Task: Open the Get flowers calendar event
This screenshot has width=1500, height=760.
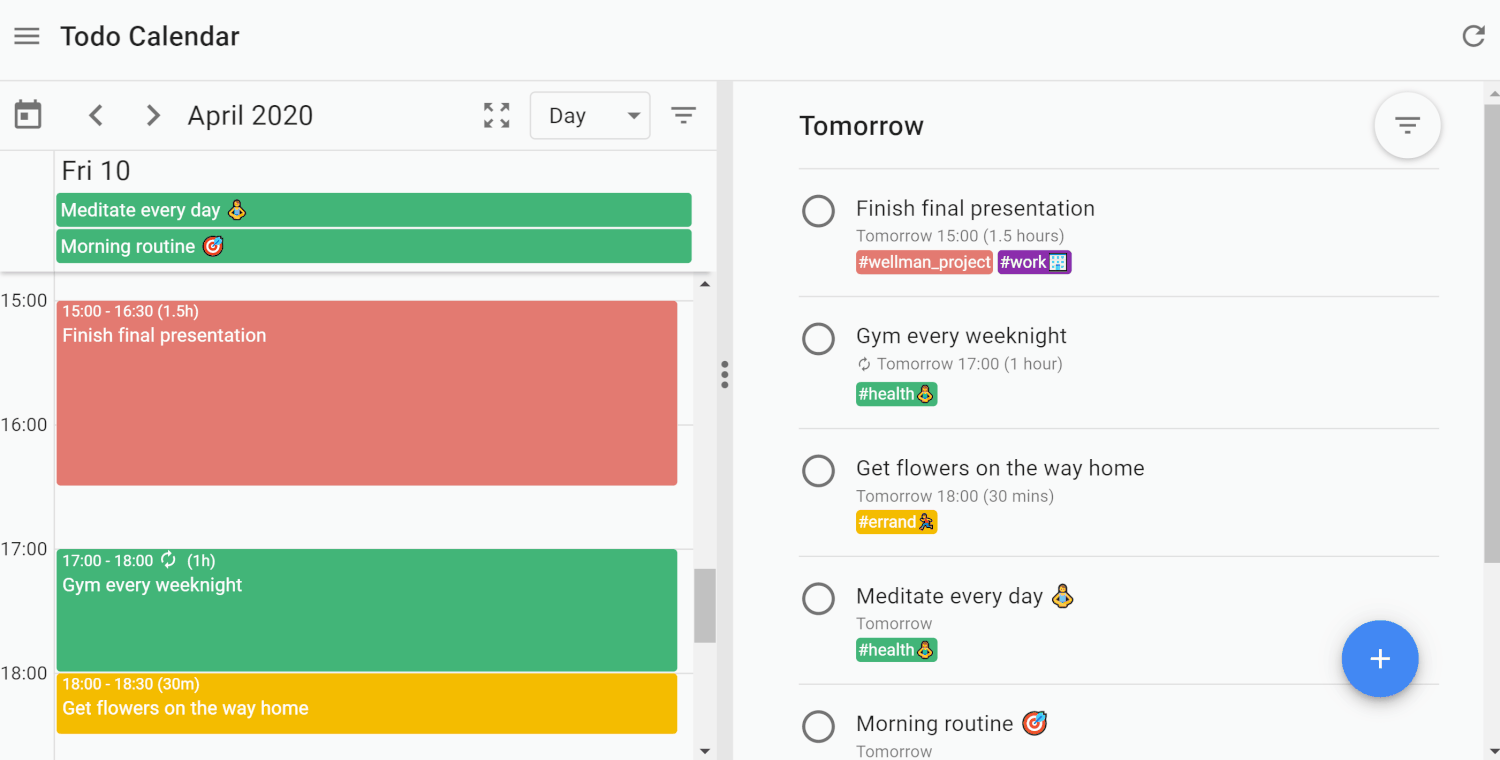Action: pyautogui.click(x=367, y=703)
